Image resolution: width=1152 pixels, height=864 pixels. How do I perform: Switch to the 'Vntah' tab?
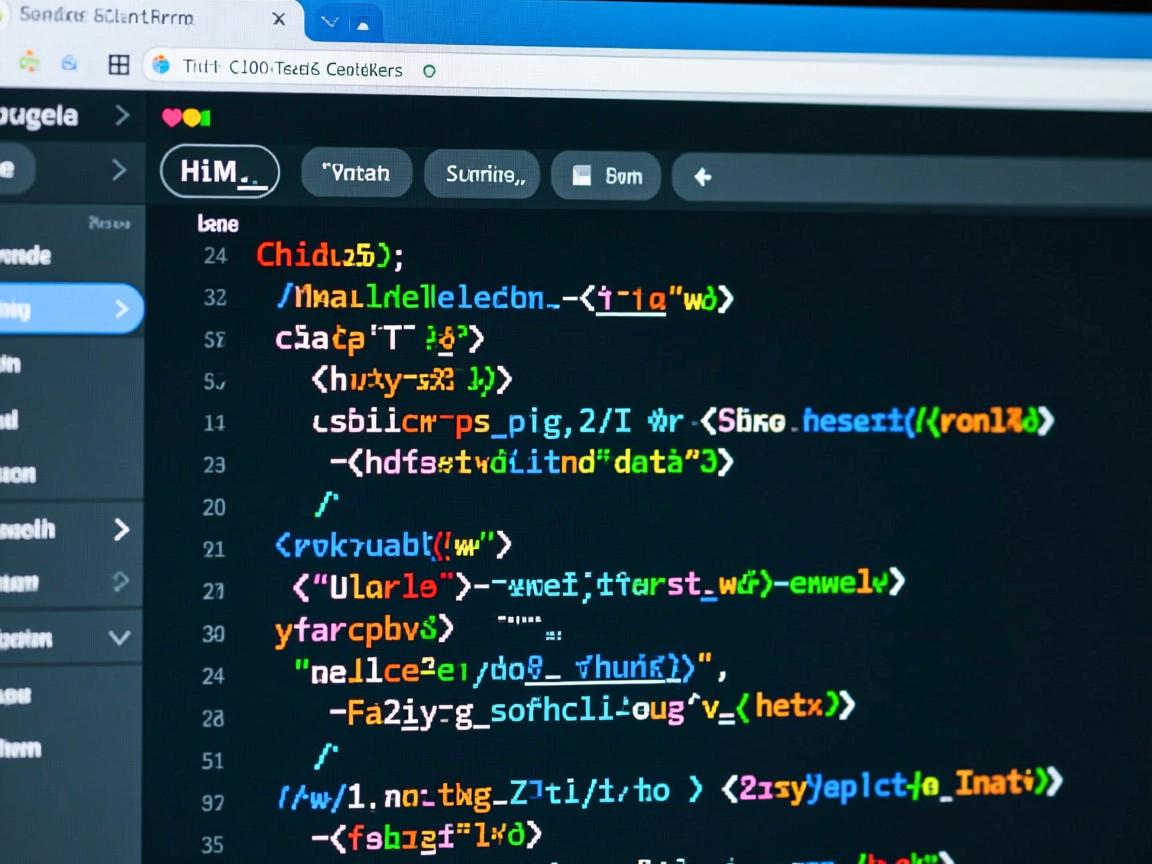click(356, 173)
